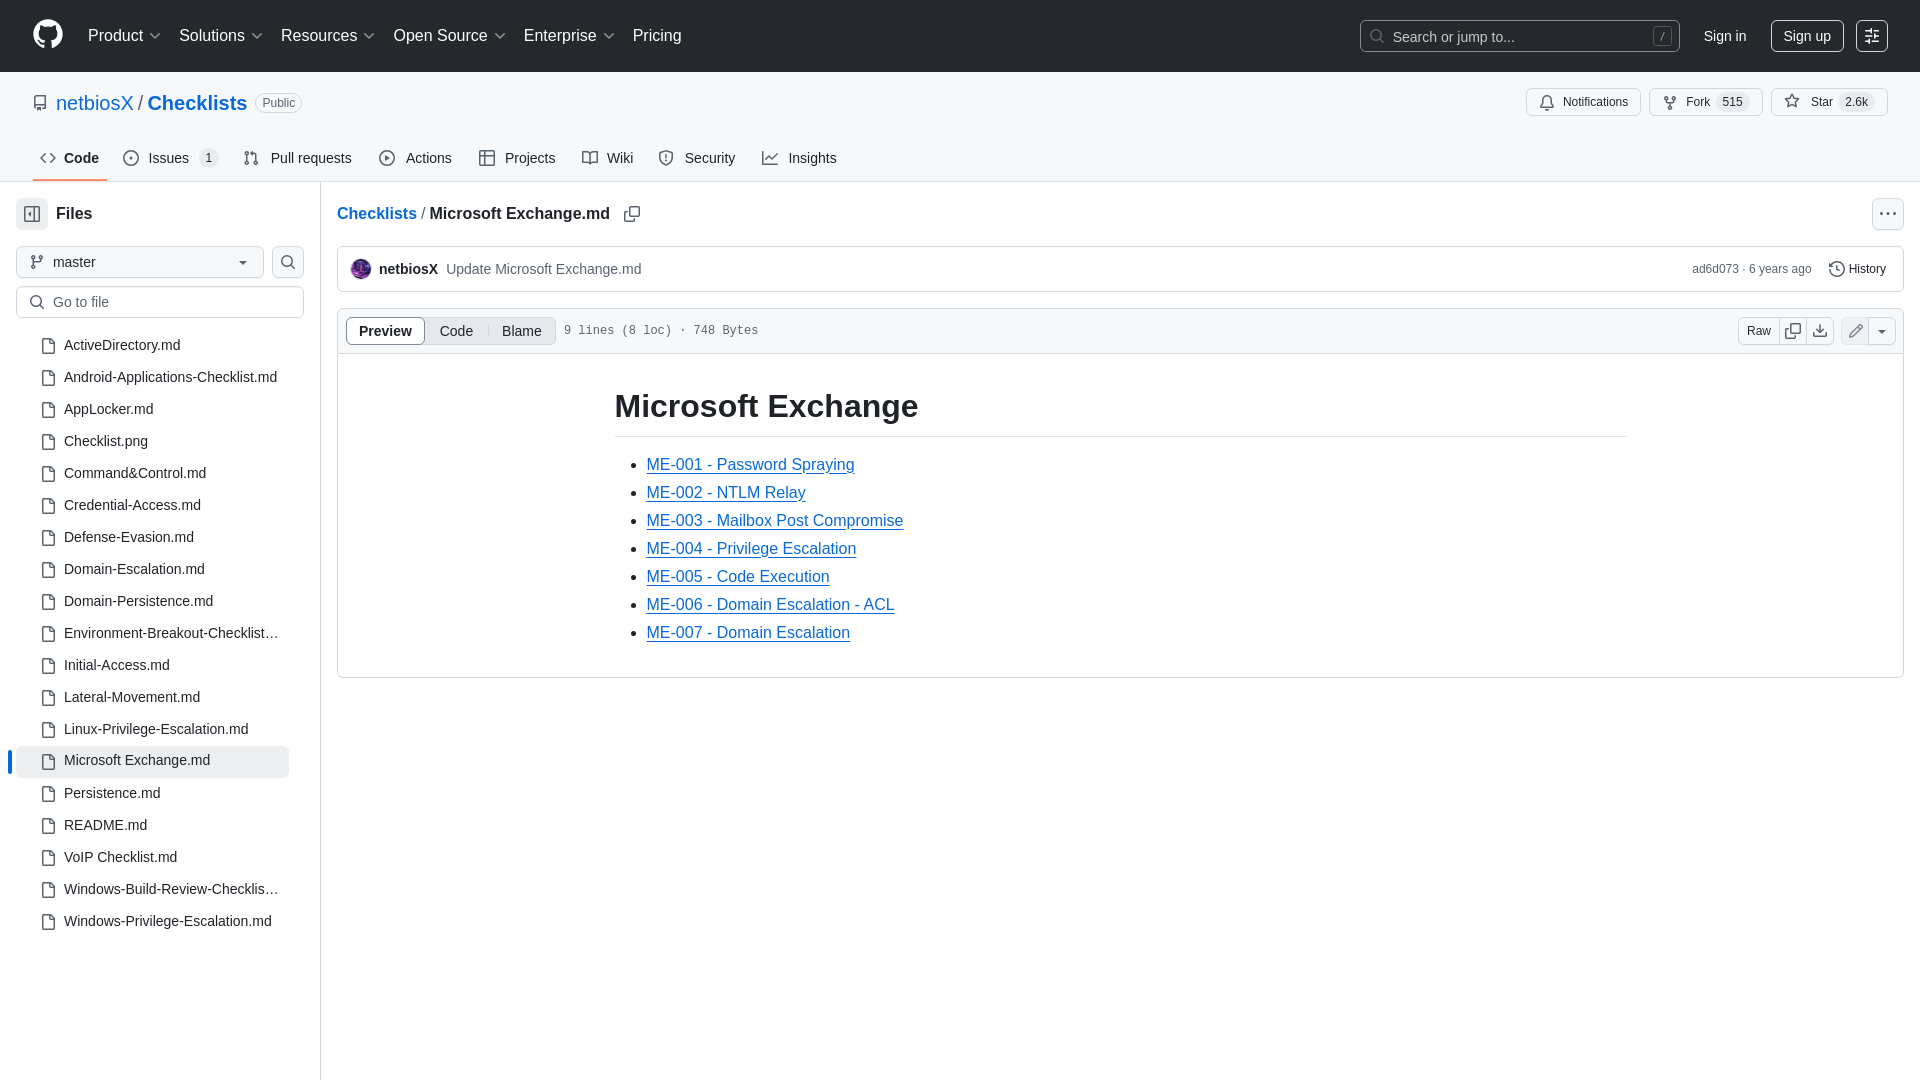Focus the Search or jump to field
The height and width of the screenshot is (1080, 1920).
(x=1519, y=36)
